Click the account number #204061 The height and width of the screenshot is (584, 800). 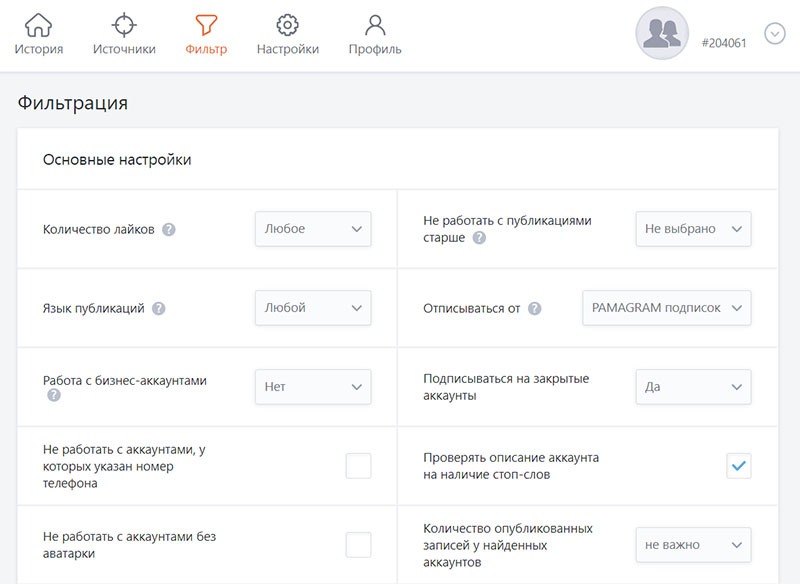(723, 43)
